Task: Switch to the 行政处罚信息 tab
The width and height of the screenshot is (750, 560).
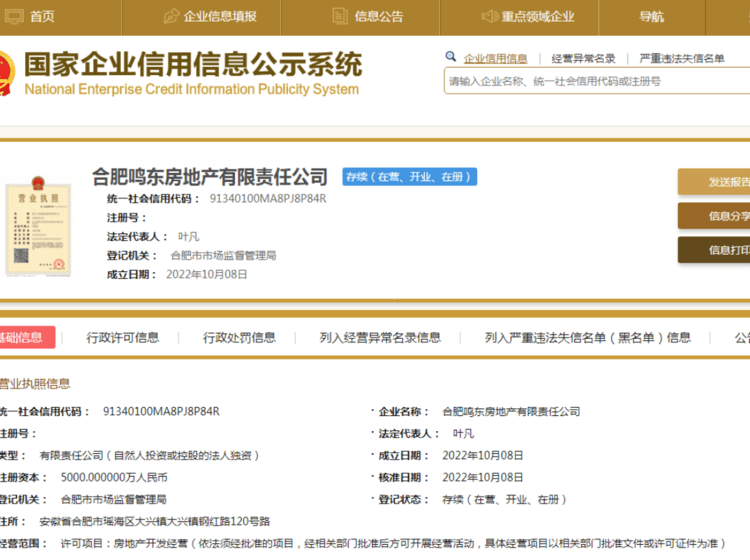Action: tap(239, 338)
